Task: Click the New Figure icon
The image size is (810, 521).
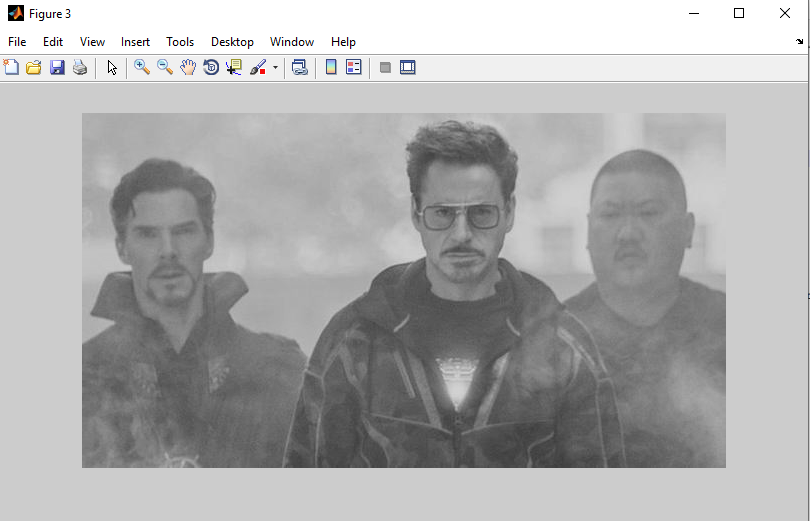Action: coord(12,68)
